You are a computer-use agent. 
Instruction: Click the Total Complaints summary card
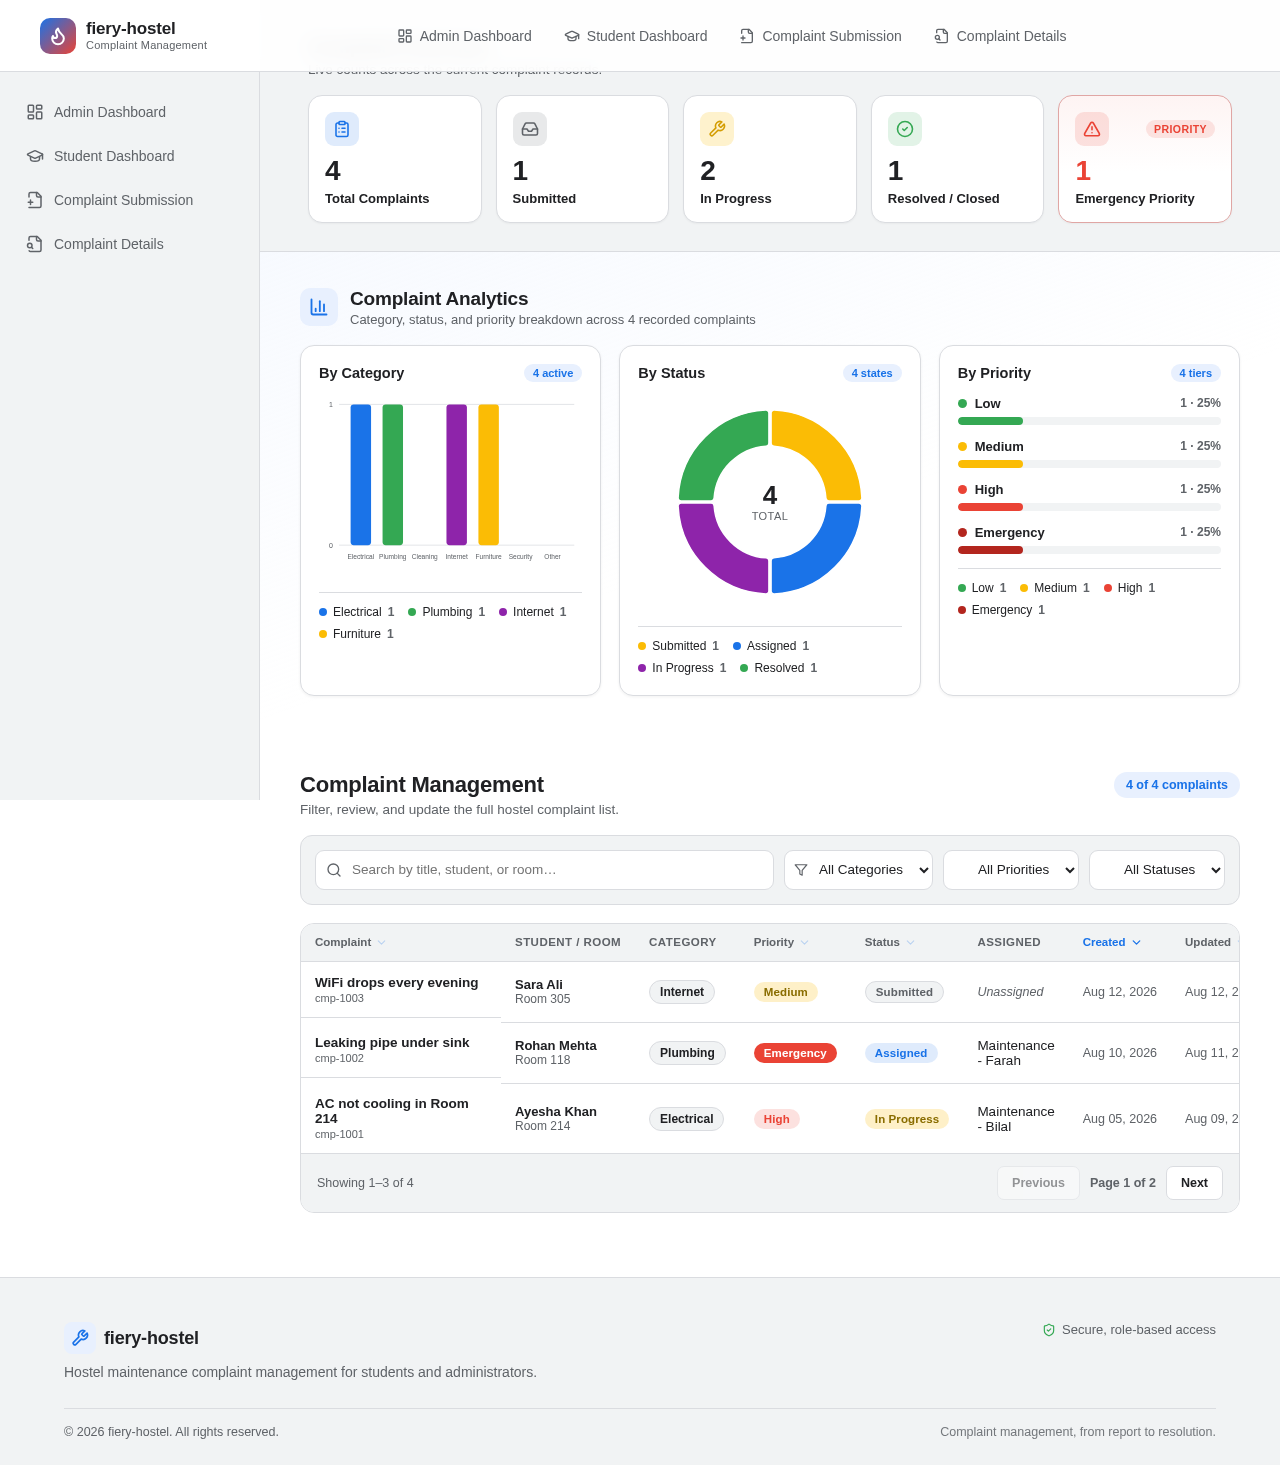395,159
